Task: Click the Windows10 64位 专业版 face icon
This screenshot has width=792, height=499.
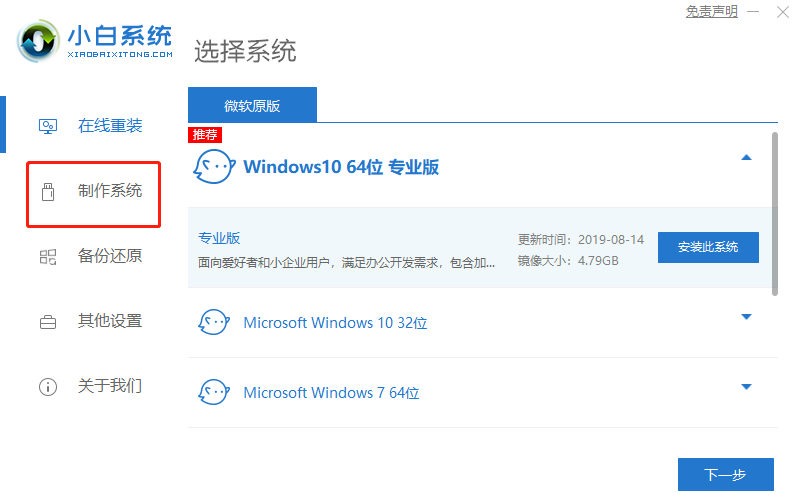Action: tap(212, 165)
